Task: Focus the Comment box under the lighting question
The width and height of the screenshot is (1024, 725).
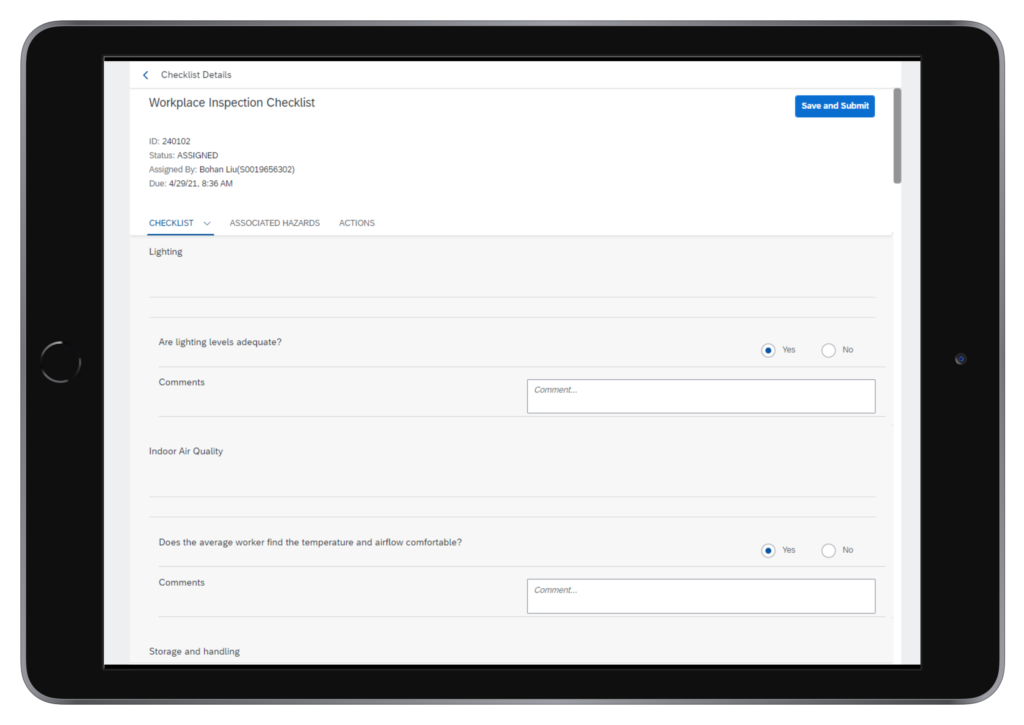Action: coord(700,396)
